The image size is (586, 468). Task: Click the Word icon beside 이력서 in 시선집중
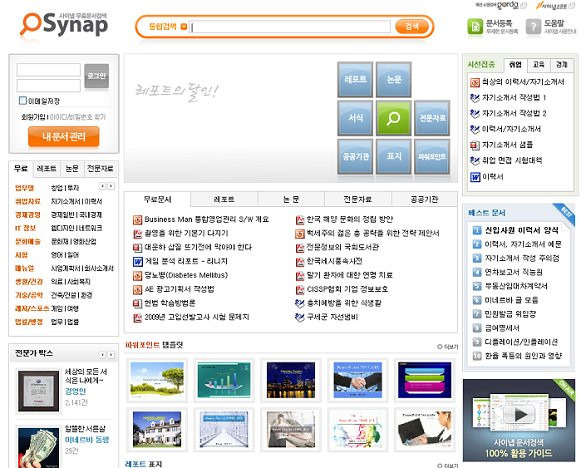[475, 176]
